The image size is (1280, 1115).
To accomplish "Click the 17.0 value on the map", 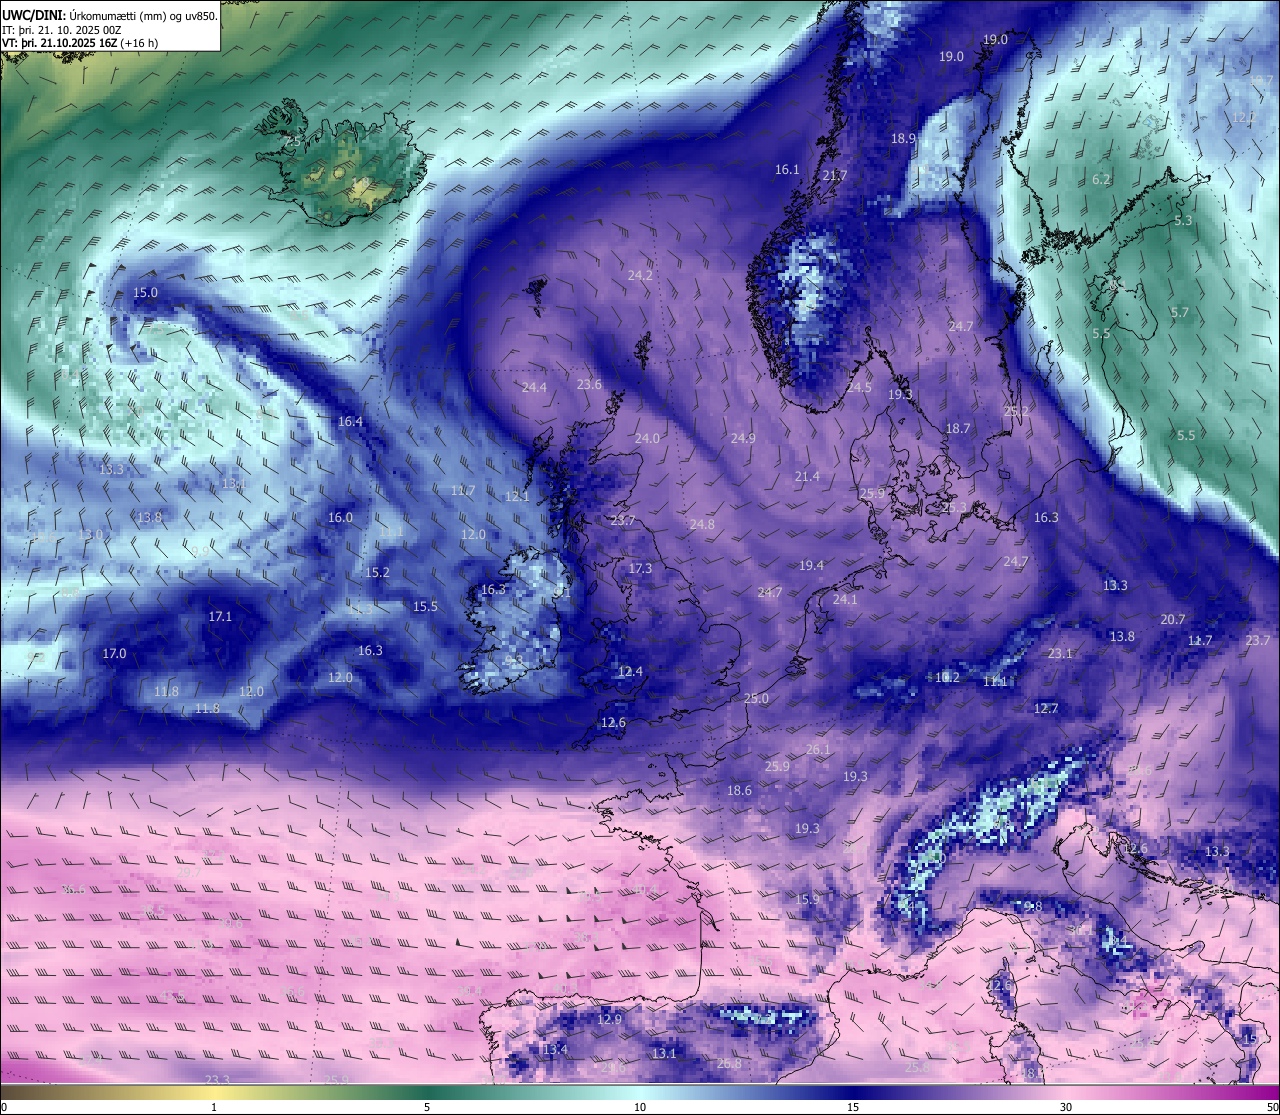I will tap(114, 654).
